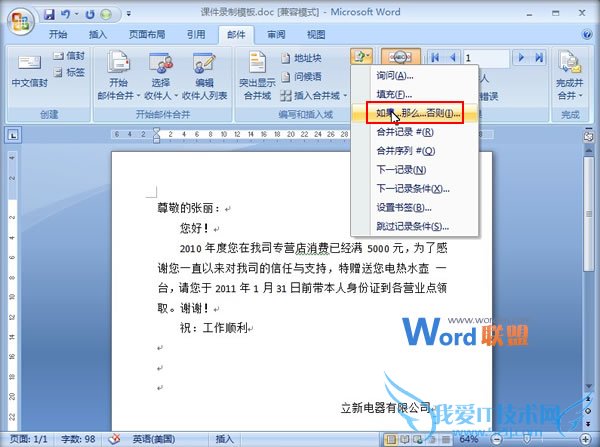Click the vertical scrollbar thumb
The width and height of the screenshot is (600, 447).
[589, 214]
